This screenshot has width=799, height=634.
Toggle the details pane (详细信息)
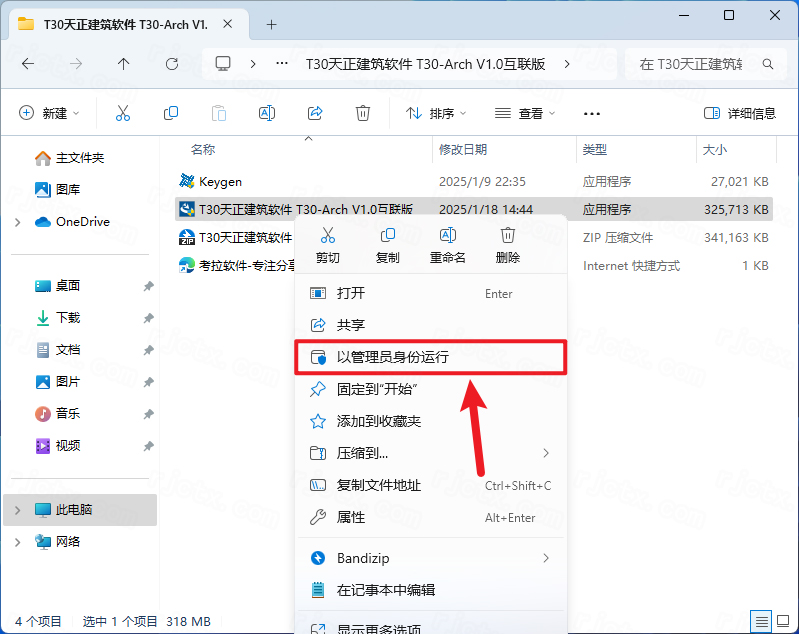(x=740, y=113)
